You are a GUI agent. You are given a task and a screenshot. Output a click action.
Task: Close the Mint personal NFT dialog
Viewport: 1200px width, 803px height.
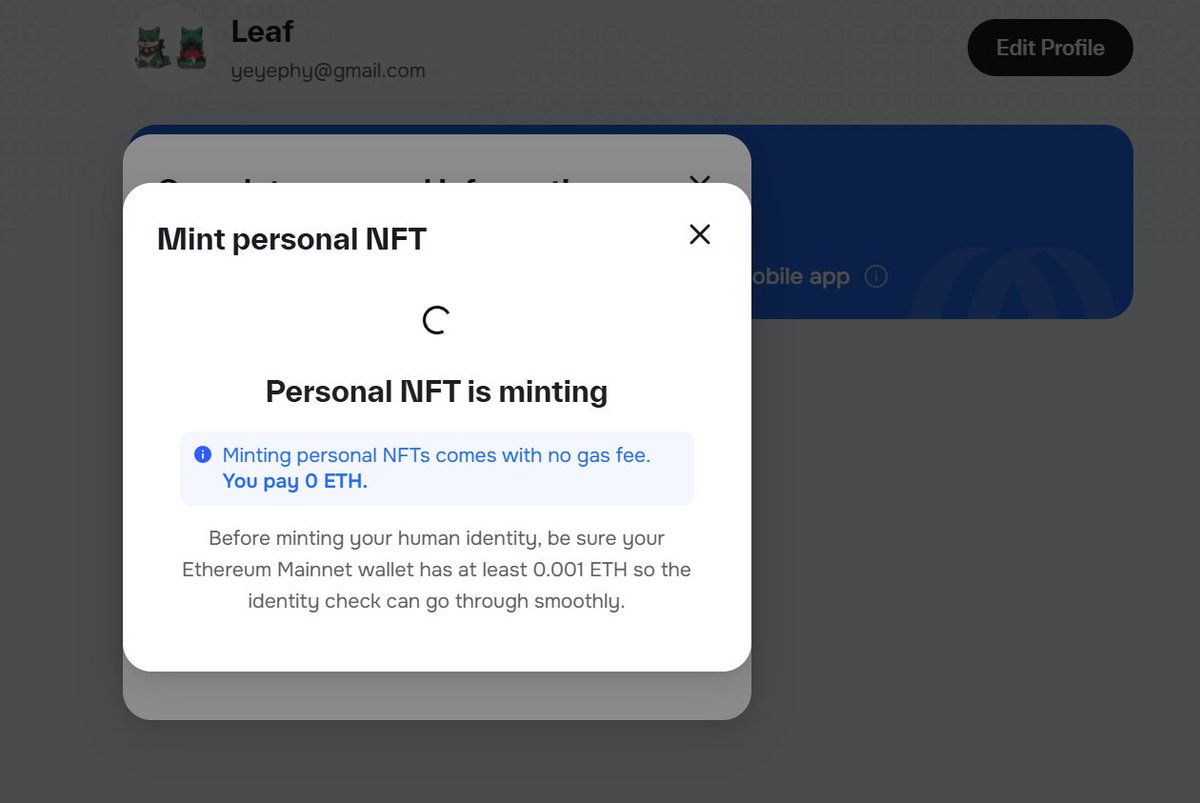click(700, 234)
